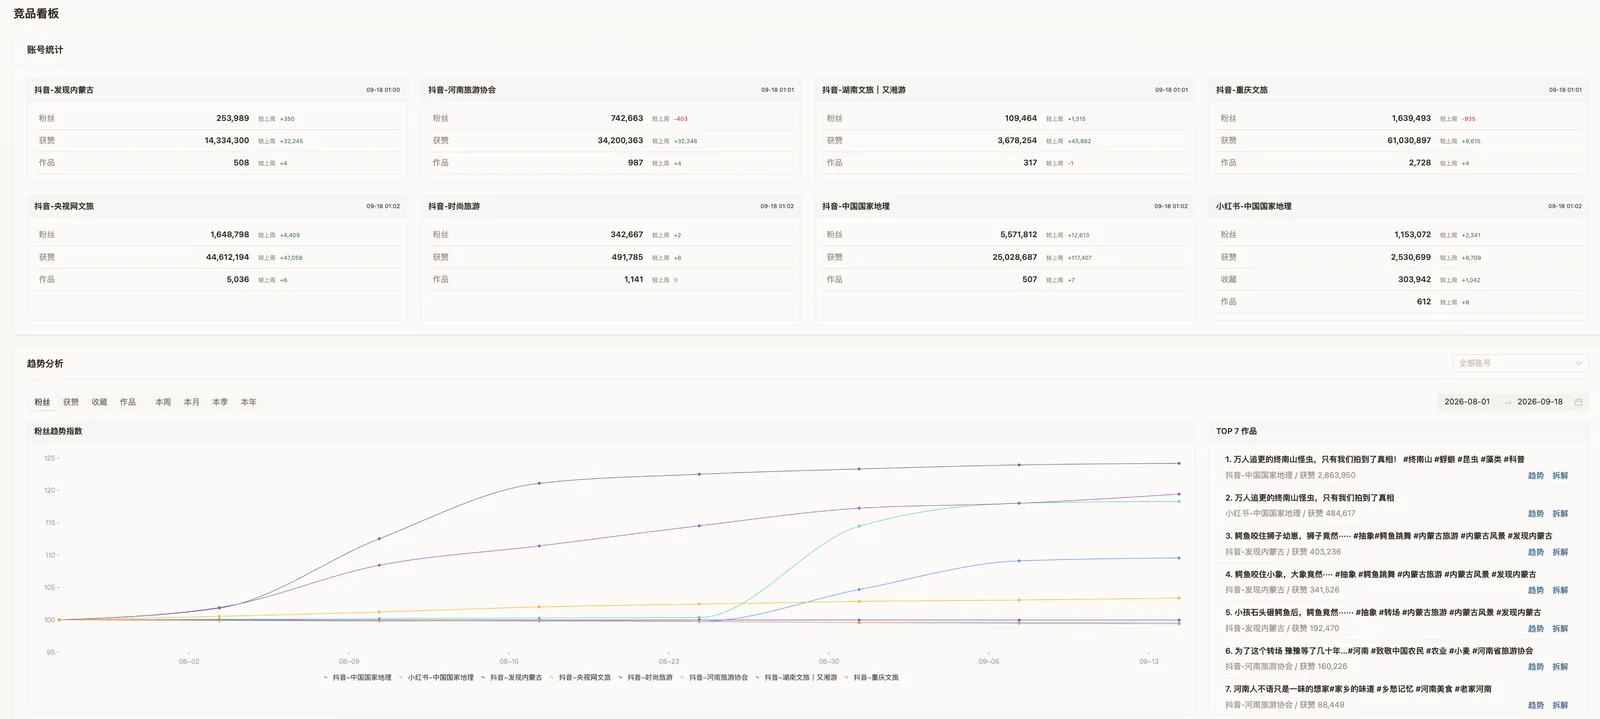Open 趋势 for the 小红书 work 2
Viewport: 1600px width, 719px height.
1536,514
